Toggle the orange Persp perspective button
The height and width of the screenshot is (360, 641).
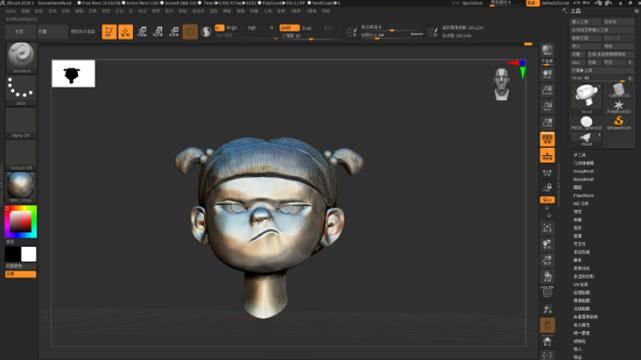[547, 139]
